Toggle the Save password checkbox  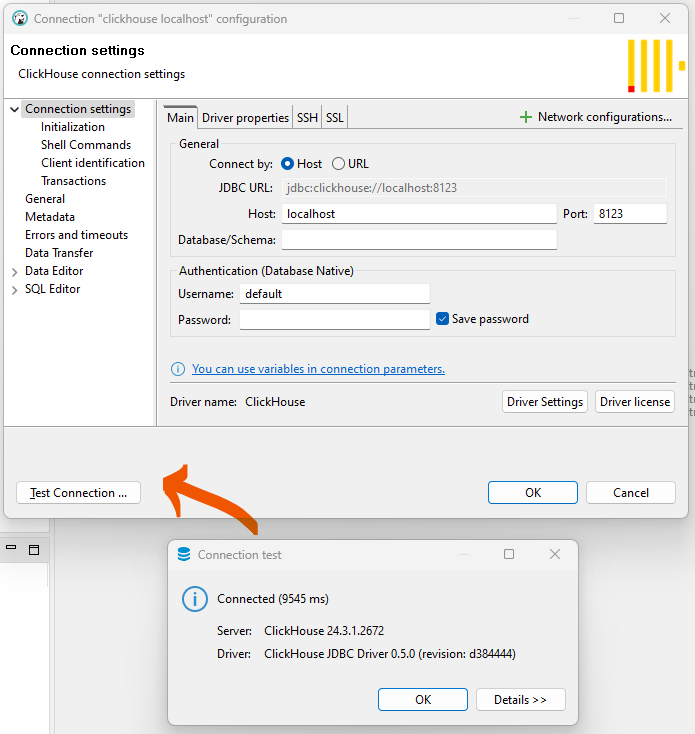coord(442,319)
